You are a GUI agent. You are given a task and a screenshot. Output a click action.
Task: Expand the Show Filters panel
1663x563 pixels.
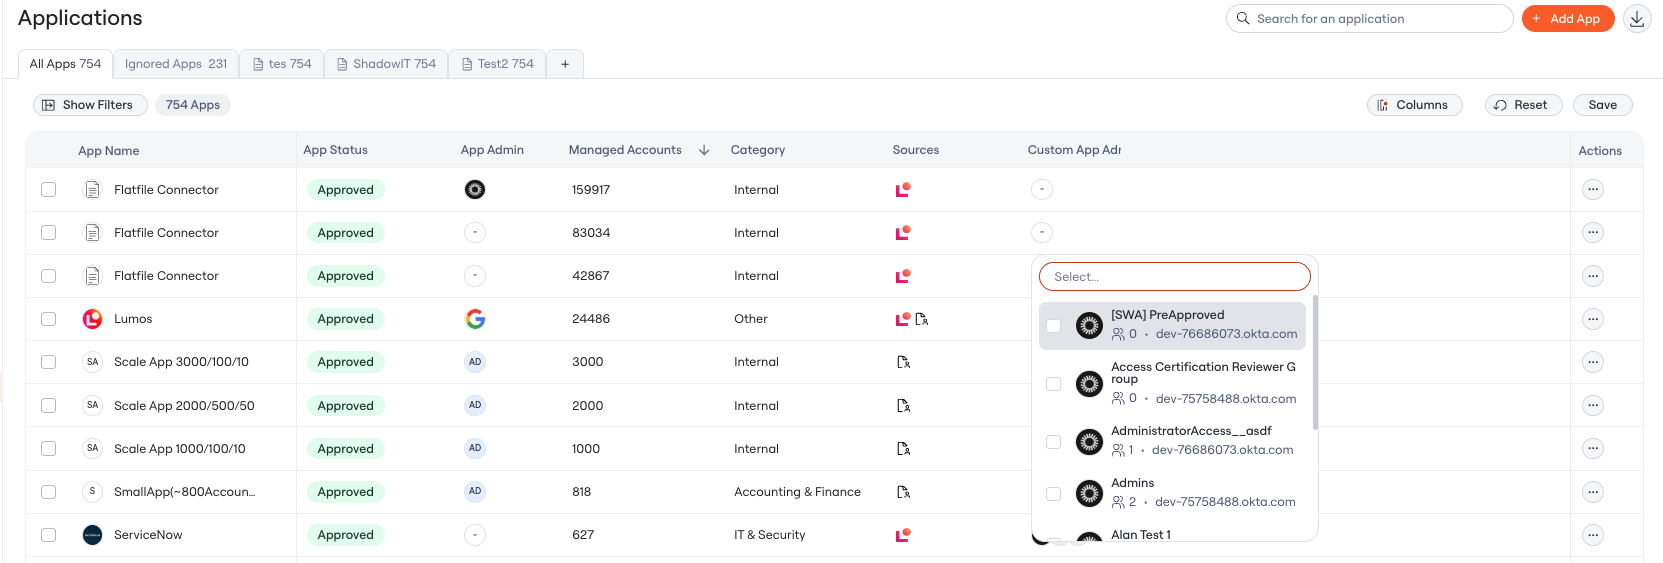(90, 105)
